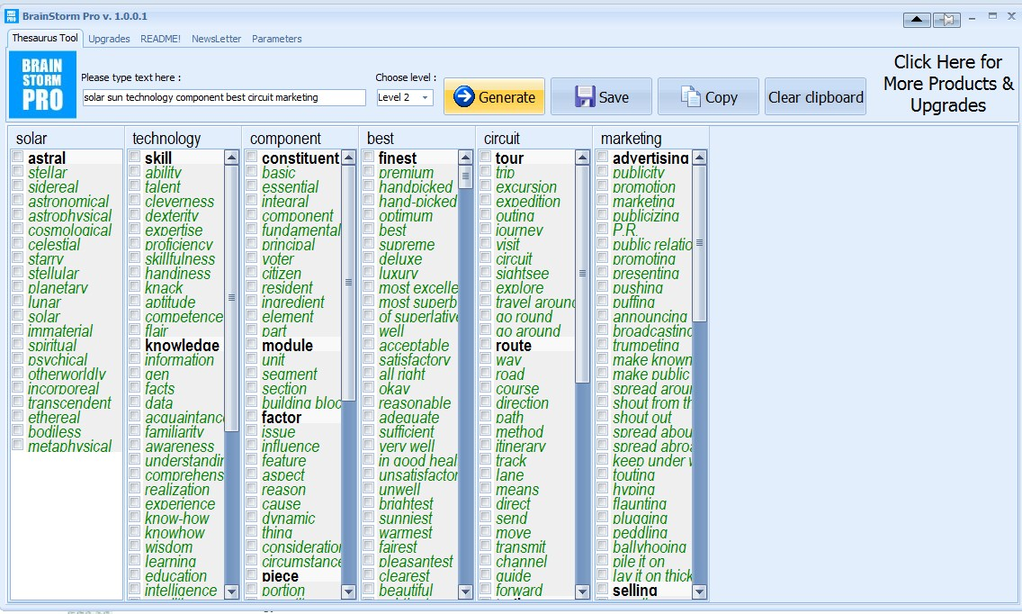Enable the tour checkbox under circuit
This screenshot has height=614, width=1022.
(x=485, y=156)
